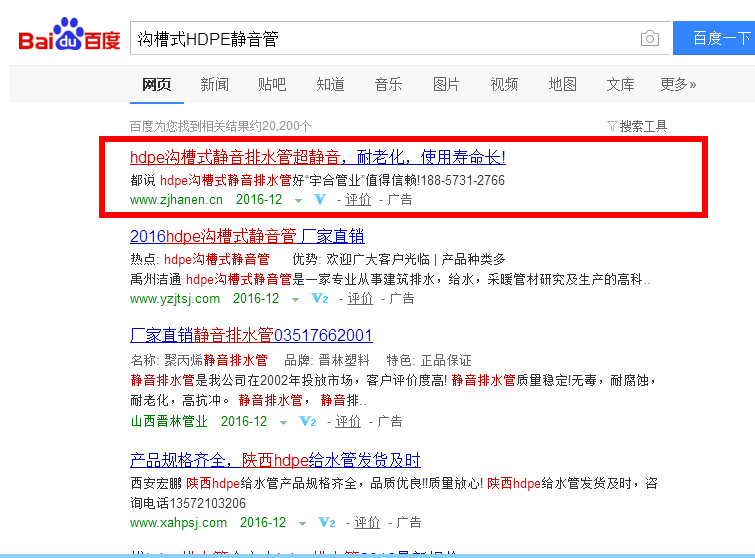Viewport: 755px width, 558px height.
Task: Click 评价 link for www.zjhanen.cn
Action: tap(358, 199)
